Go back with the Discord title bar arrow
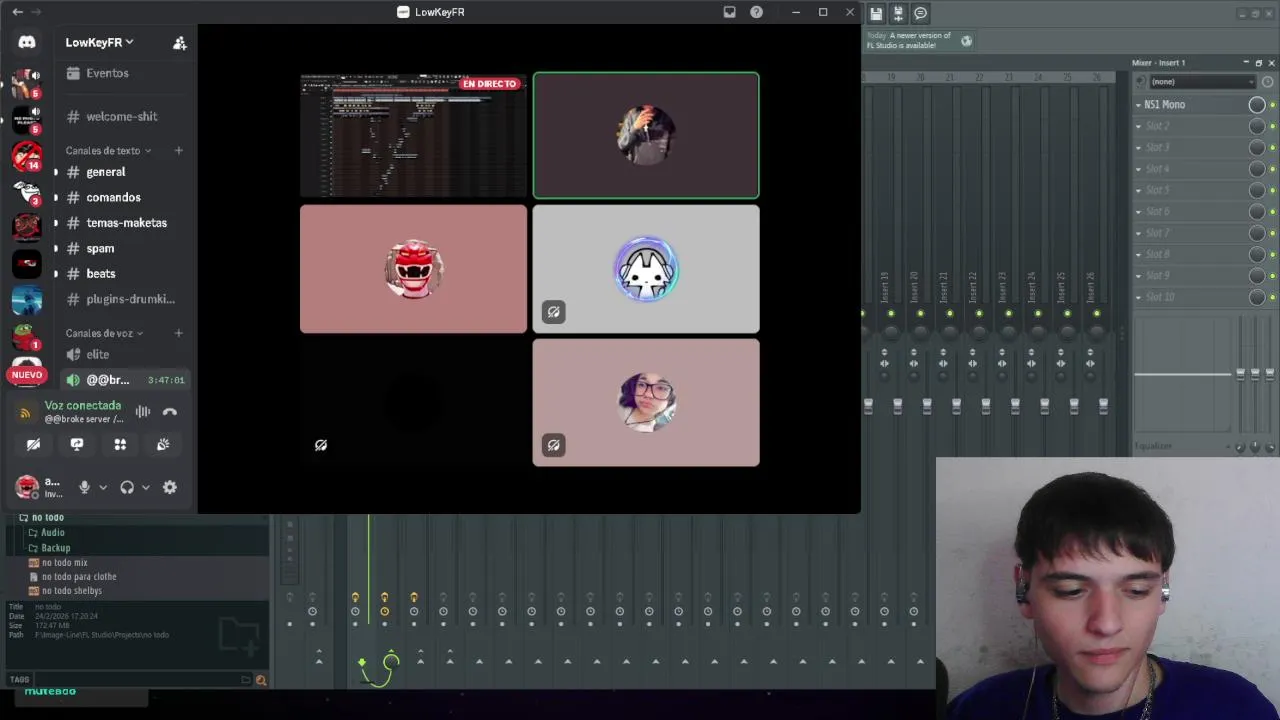 click(17, 12)
